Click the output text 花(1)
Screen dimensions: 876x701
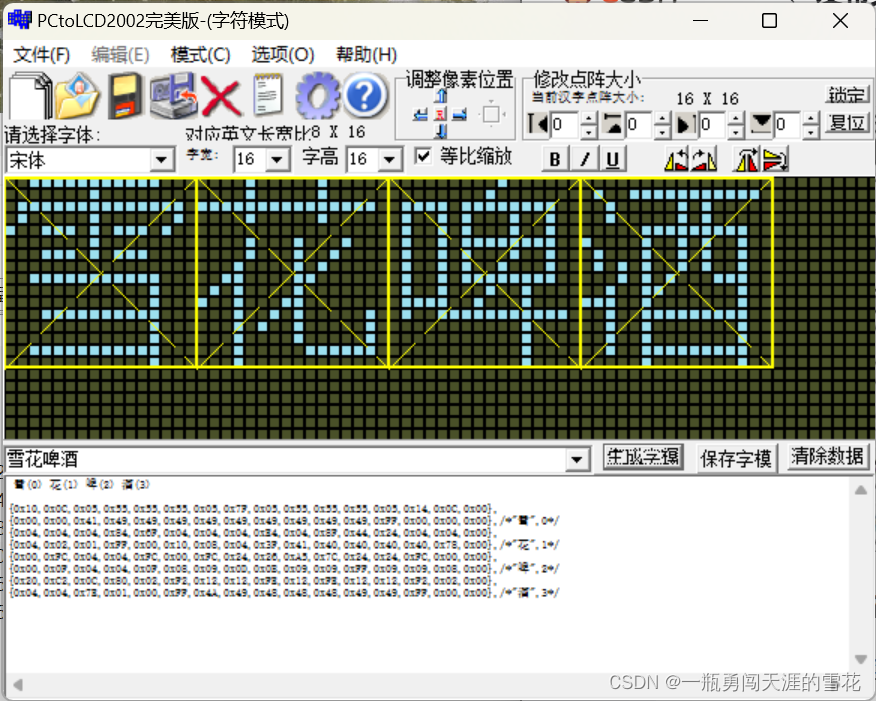(x=63, y=484)
